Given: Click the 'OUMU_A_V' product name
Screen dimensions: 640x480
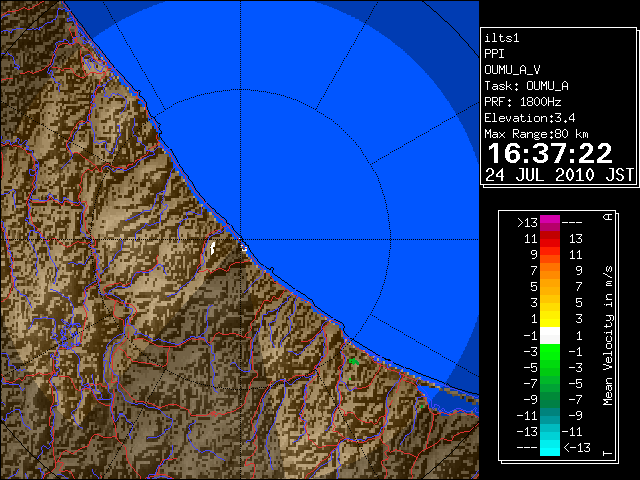Looking at the screenshot, I should pos(512,70).
